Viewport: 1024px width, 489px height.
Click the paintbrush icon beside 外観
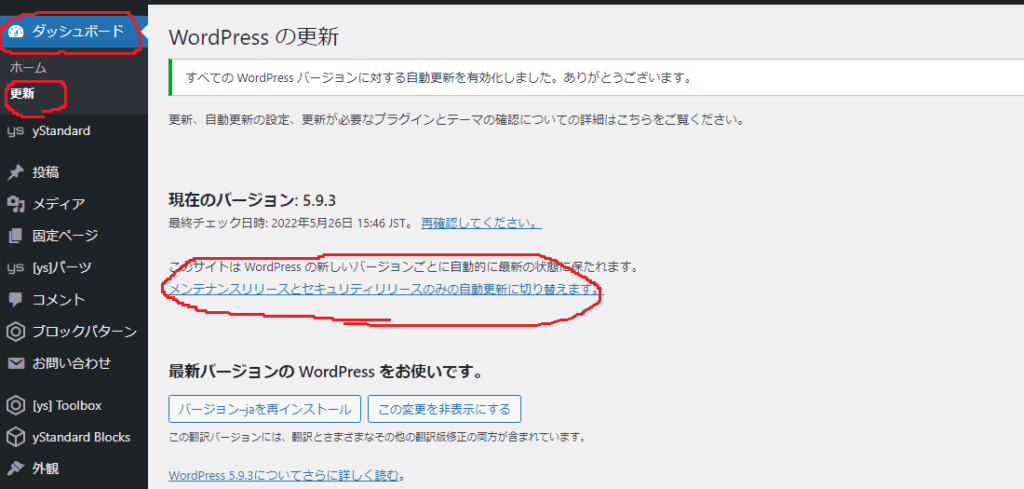(16, 468)
